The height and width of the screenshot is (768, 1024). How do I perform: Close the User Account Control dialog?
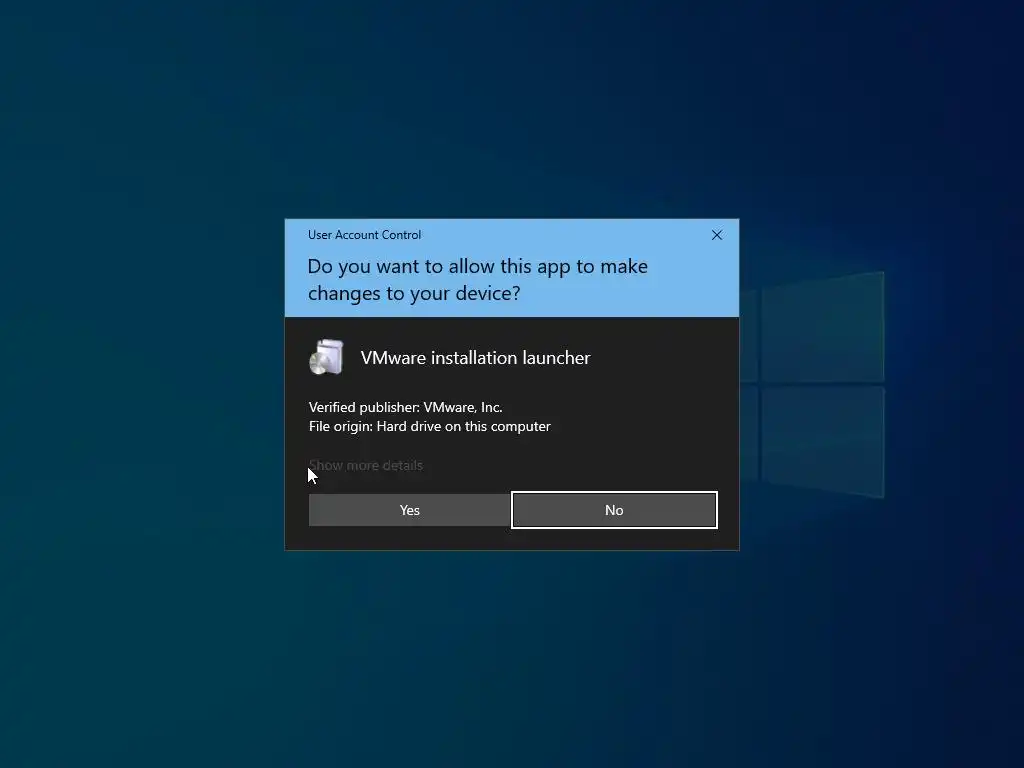[716, 235]
